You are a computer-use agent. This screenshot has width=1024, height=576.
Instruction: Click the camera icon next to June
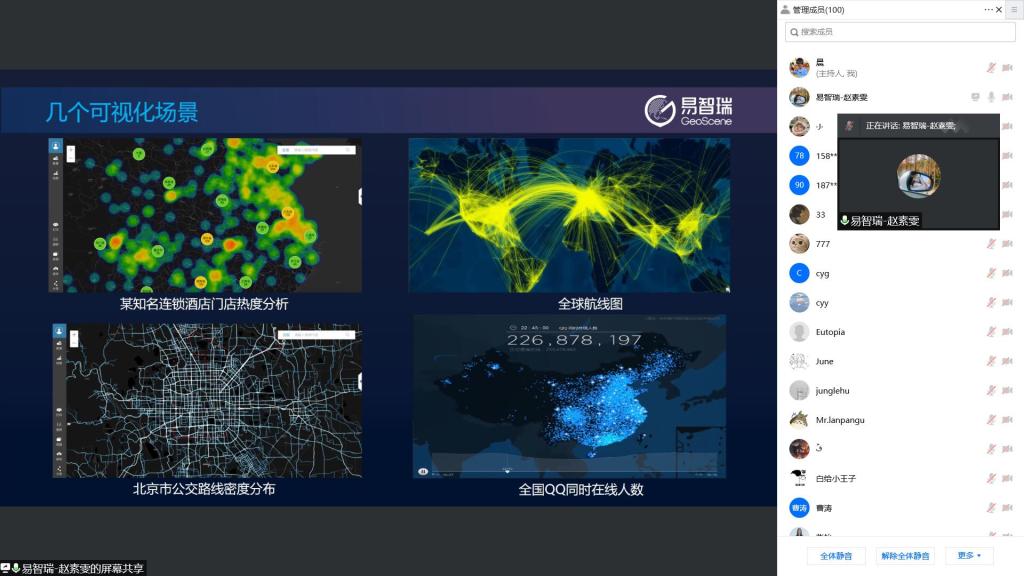pos(1007,361)
